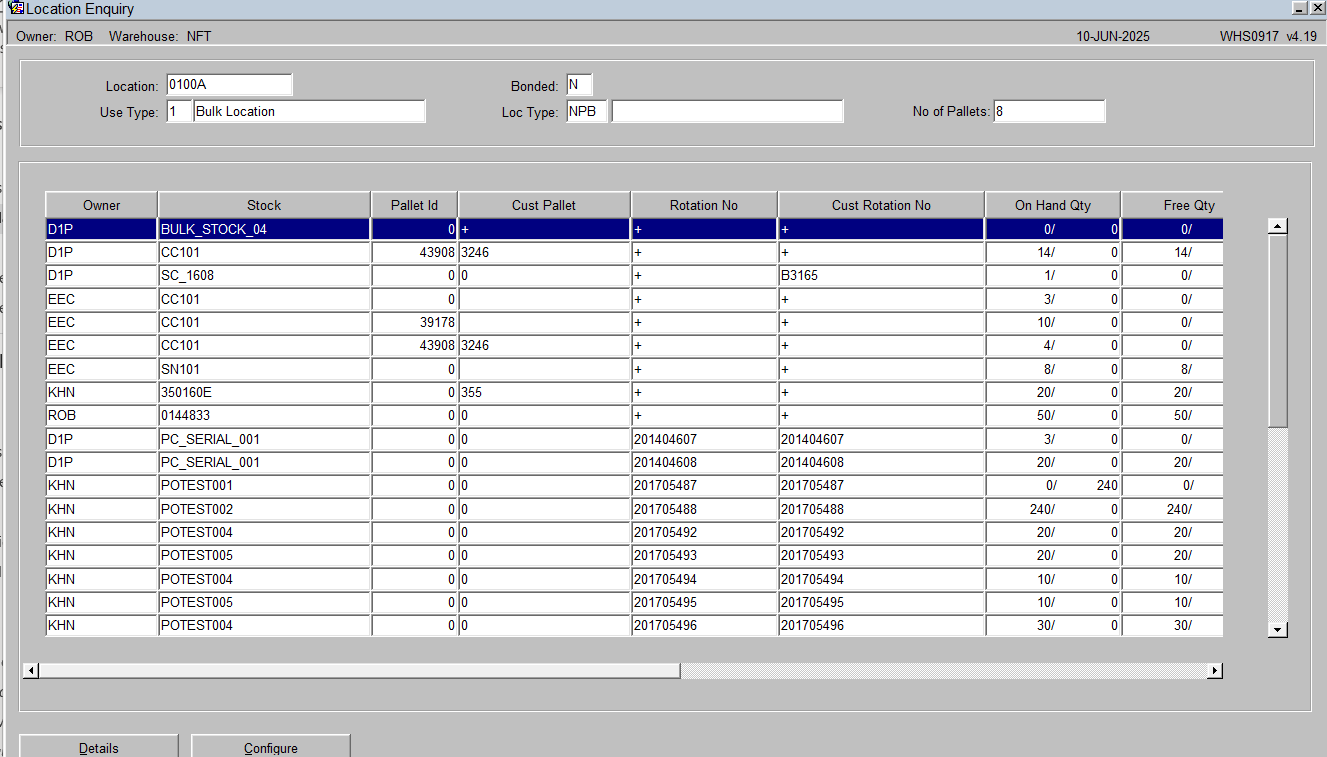Select the POTEST002 stock cell
The image size is (1327, 757).
click(264, 509)
